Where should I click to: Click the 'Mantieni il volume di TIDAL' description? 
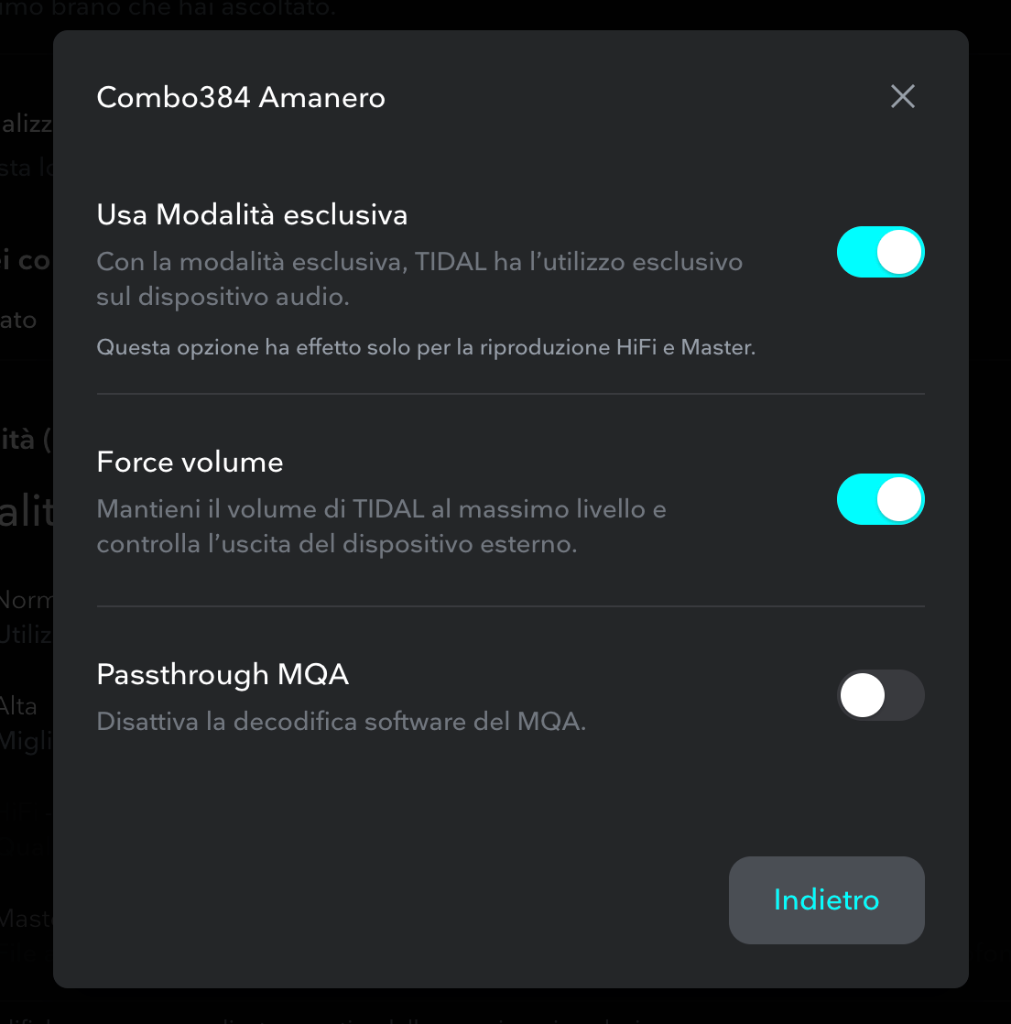(381, 526)
